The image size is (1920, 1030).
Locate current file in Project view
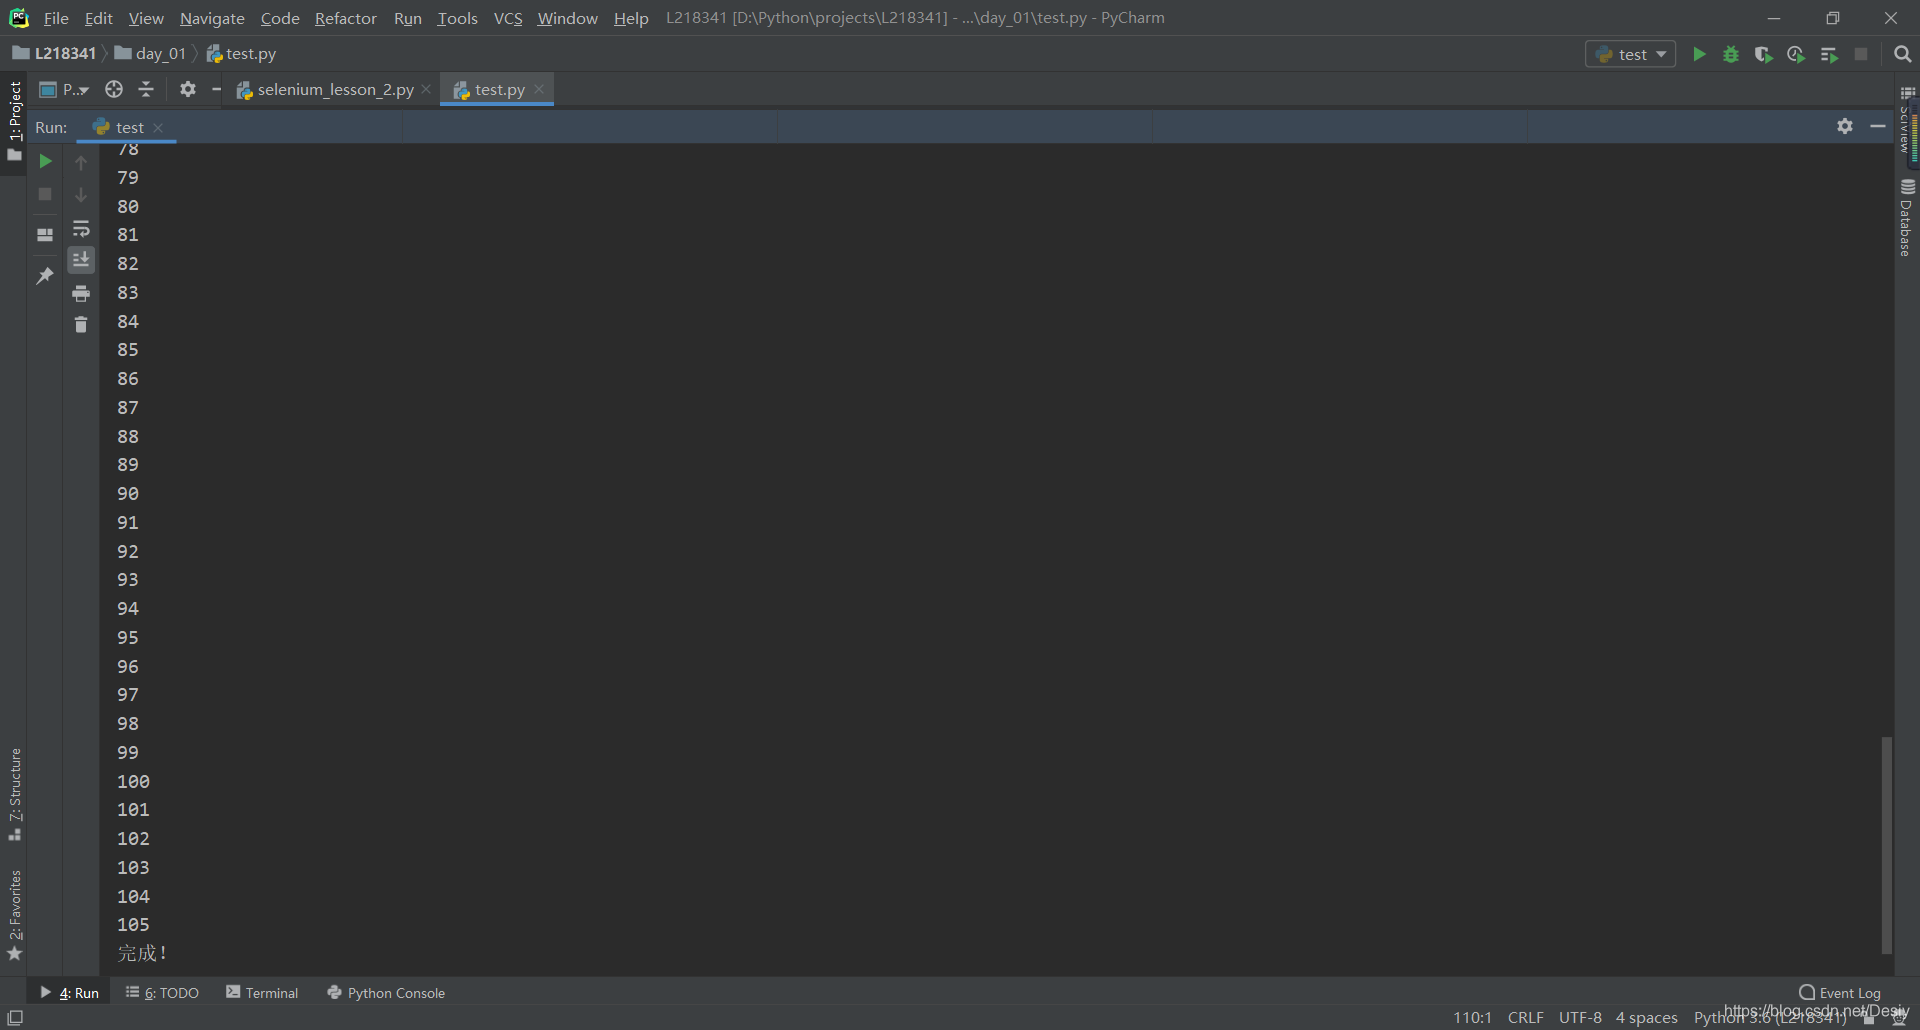114,89
